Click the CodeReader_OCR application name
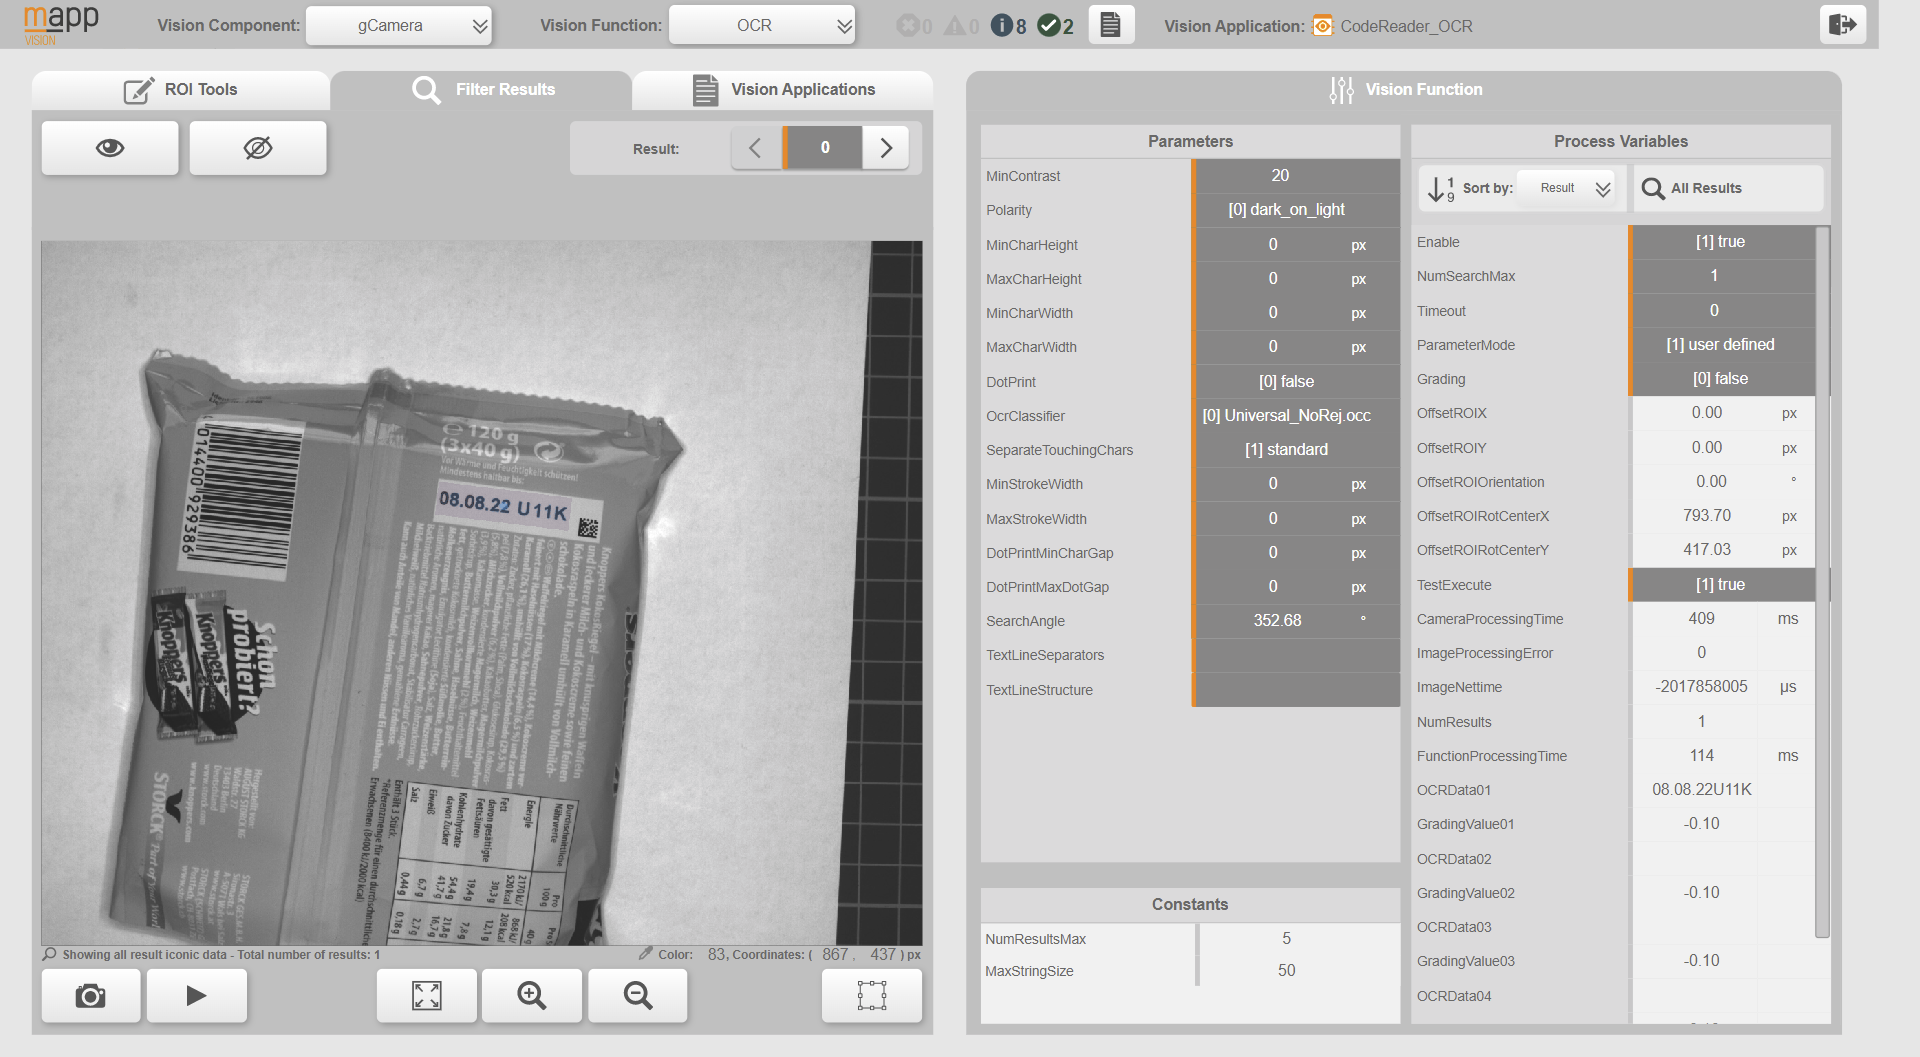 1406,26
